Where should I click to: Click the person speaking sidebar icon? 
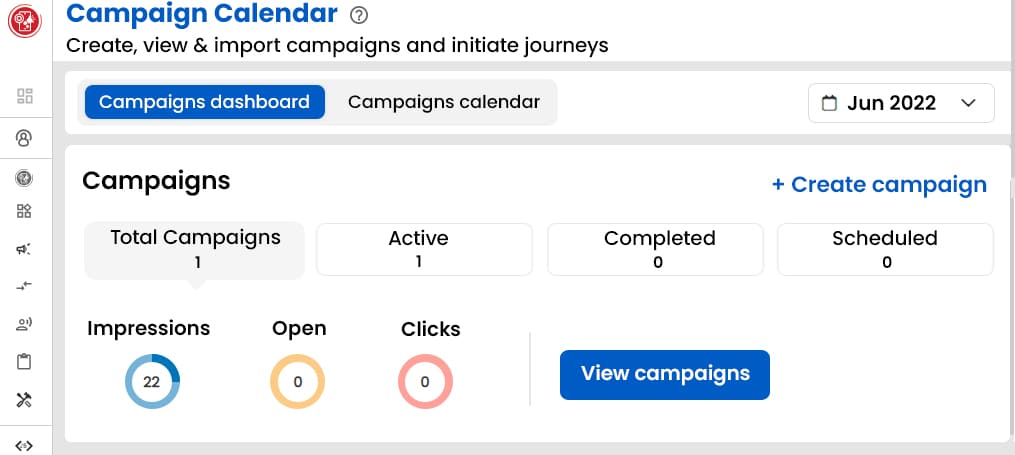tap(25, 323)
